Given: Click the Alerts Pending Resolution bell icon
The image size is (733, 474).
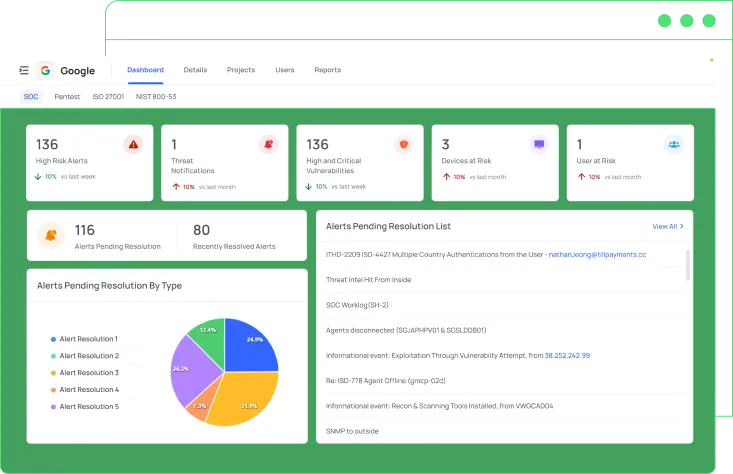Looking at the screenshot, I should pyautogui.click(x=49, y=235).
